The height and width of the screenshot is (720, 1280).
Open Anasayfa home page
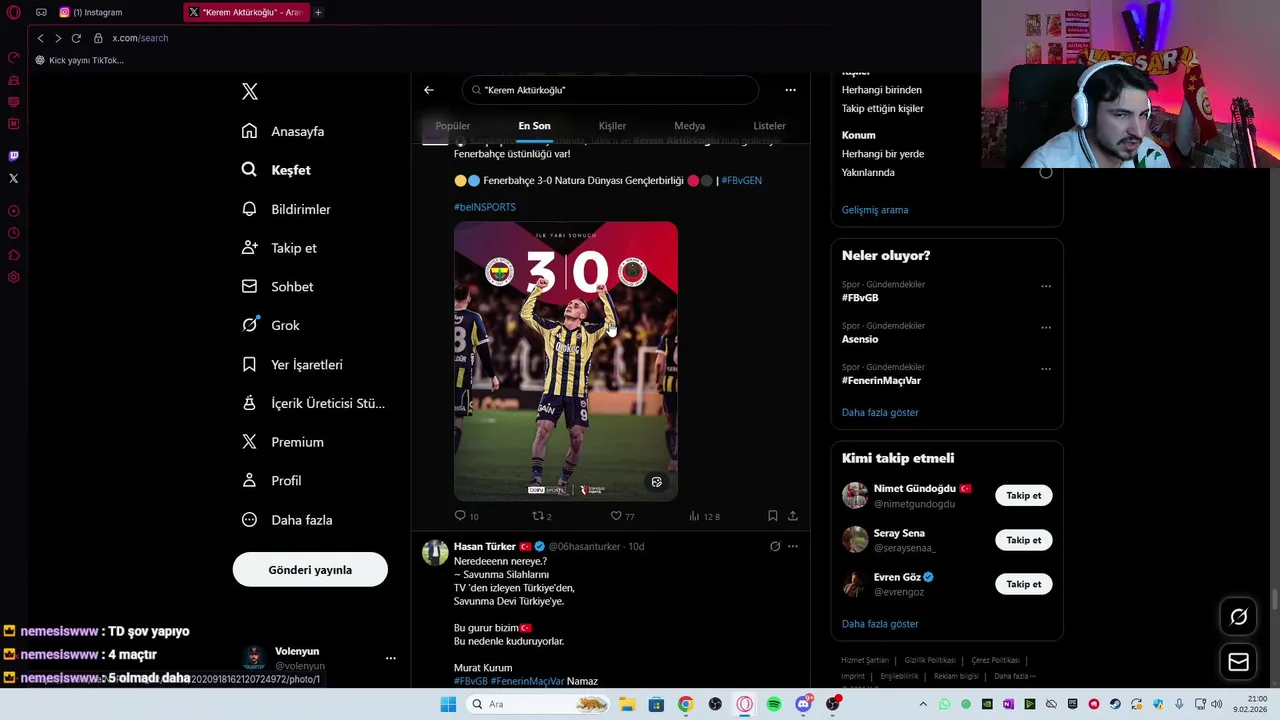pyautogui.click(x=283, y=131)
